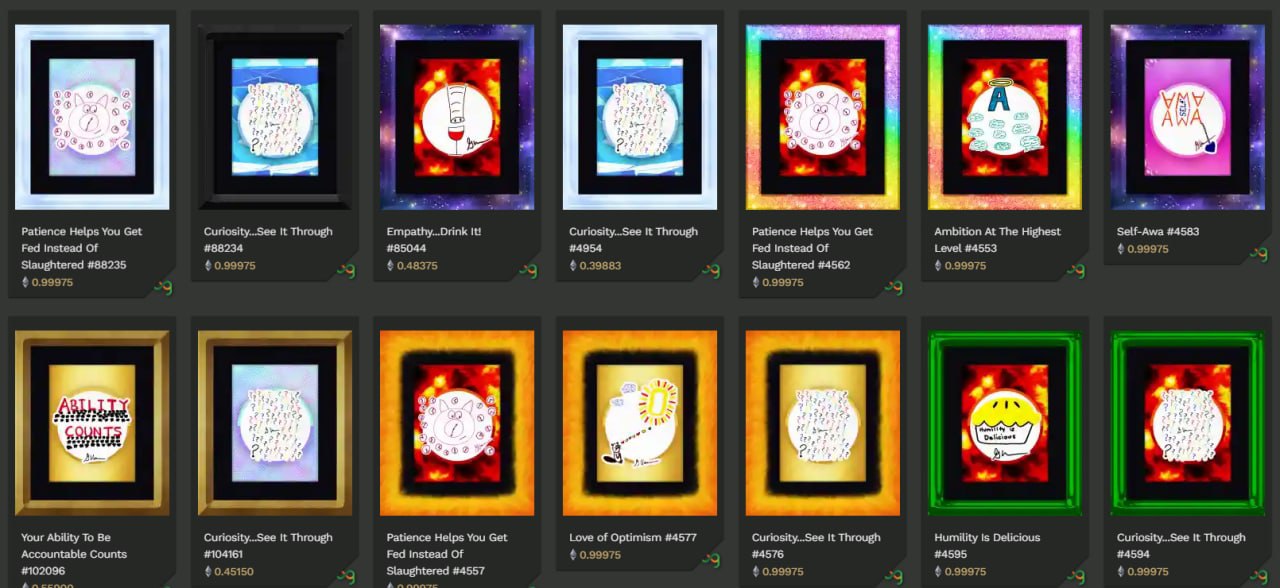Click the collection logo icon on Self-Awa #4583 card
The height and width of the screenshot is (588, 1280).
click(1259, 254)
